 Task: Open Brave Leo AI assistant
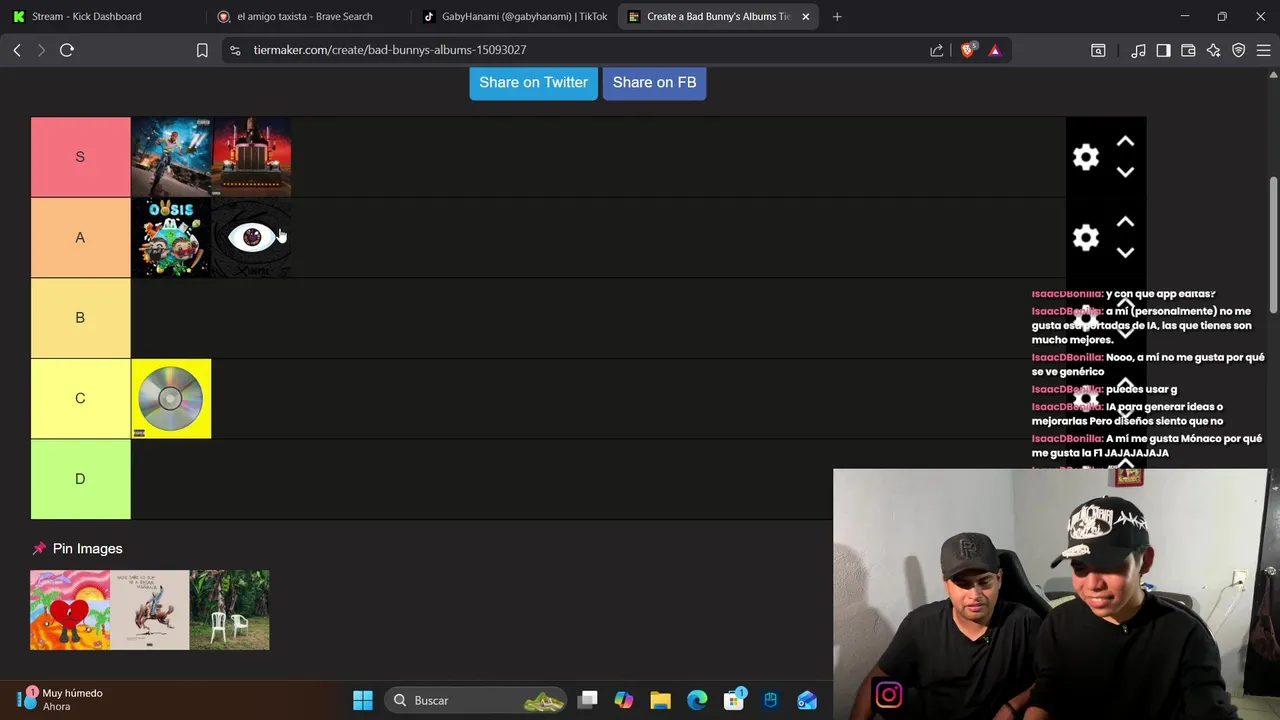pyautogui.click(x=1213, y=50)
